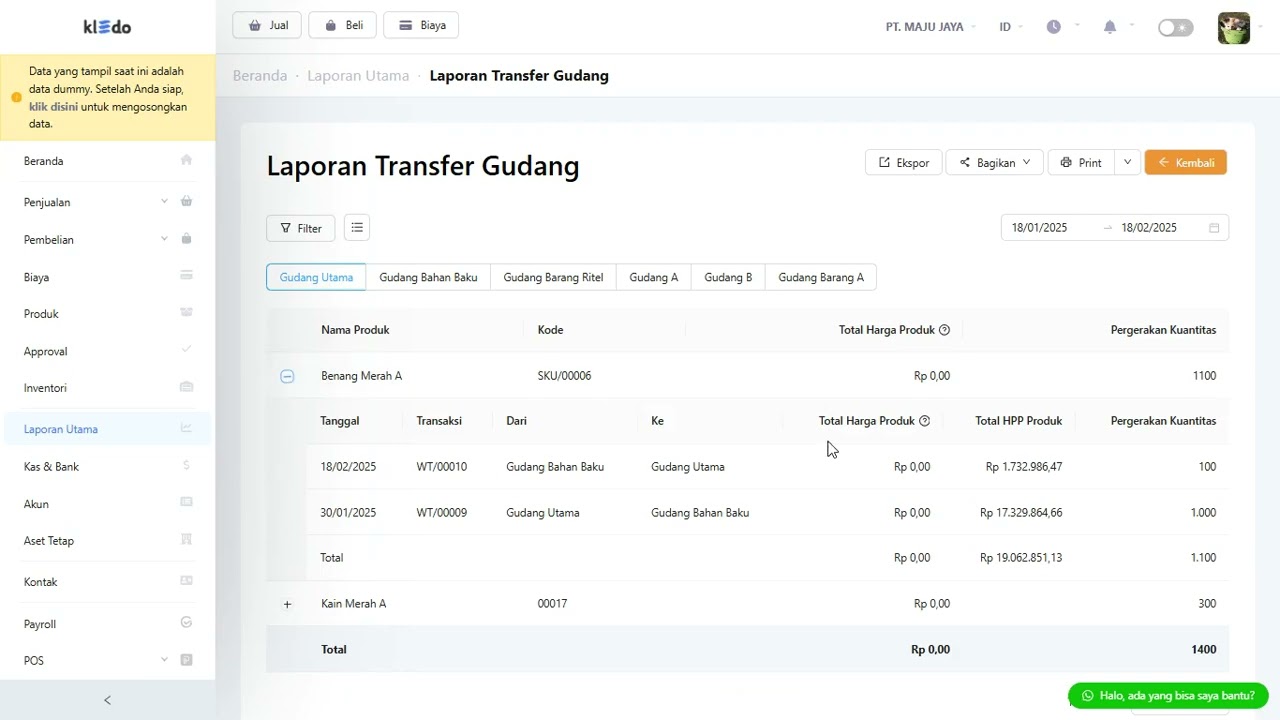Click the SKU/00006 code cell

[564, 376]
